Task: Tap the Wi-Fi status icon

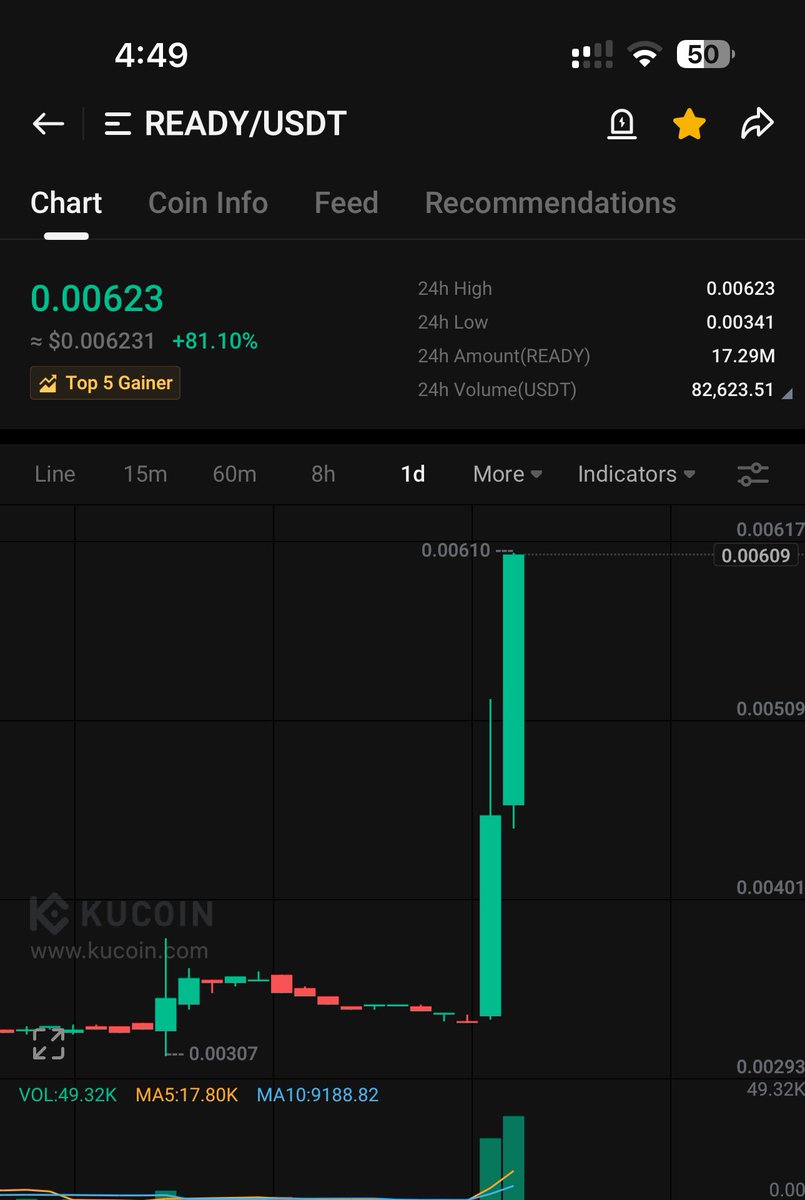Action: pos(644,55)
